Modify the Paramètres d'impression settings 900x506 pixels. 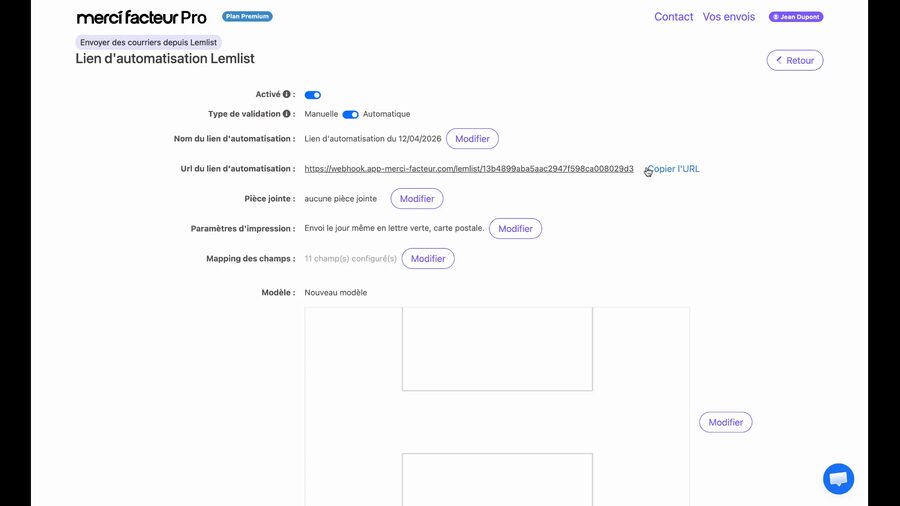click(x=515, y=228)
